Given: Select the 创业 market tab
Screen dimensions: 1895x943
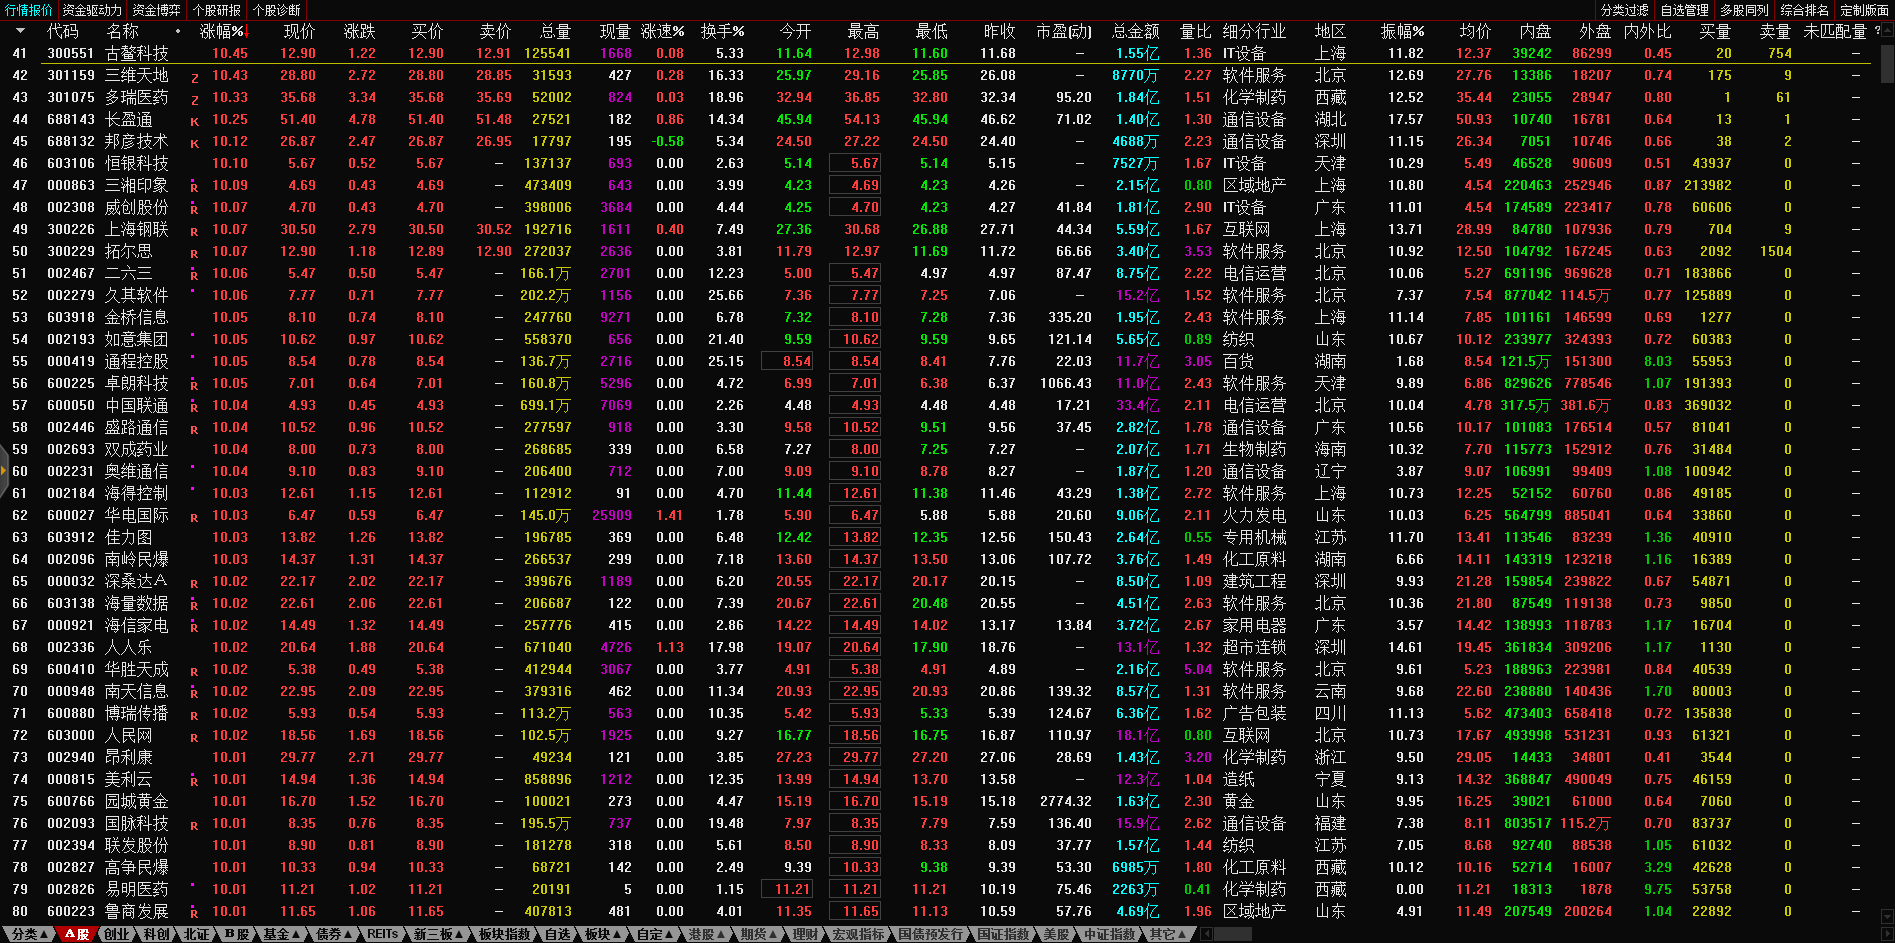Looking at the screenshot, I should pos(117,934).
